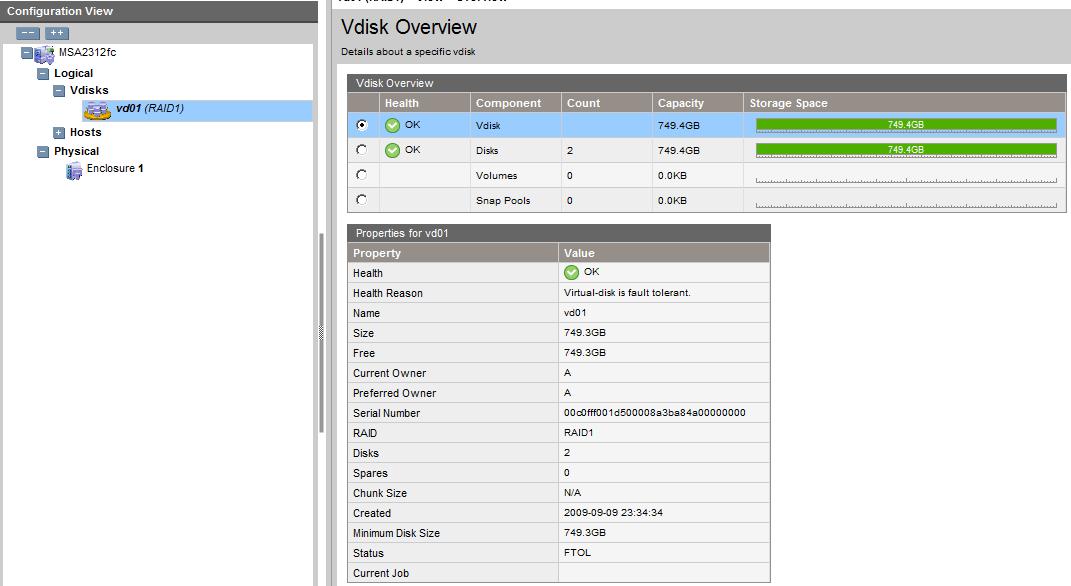The height and width of the screenshot is (586, 1071).
Task: Select the Disks radio button
Action: pos(361,149)
